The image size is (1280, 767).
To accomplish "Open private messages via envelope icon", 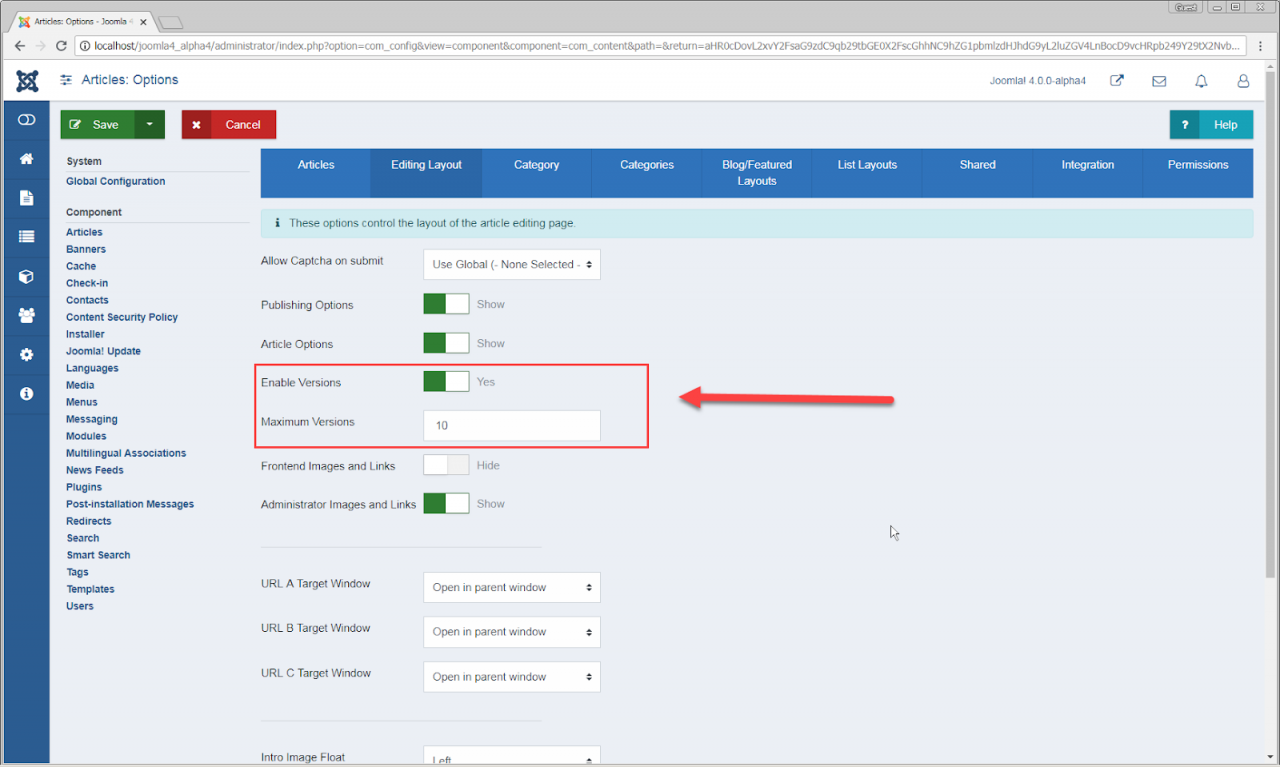I will pos(1158,81).
